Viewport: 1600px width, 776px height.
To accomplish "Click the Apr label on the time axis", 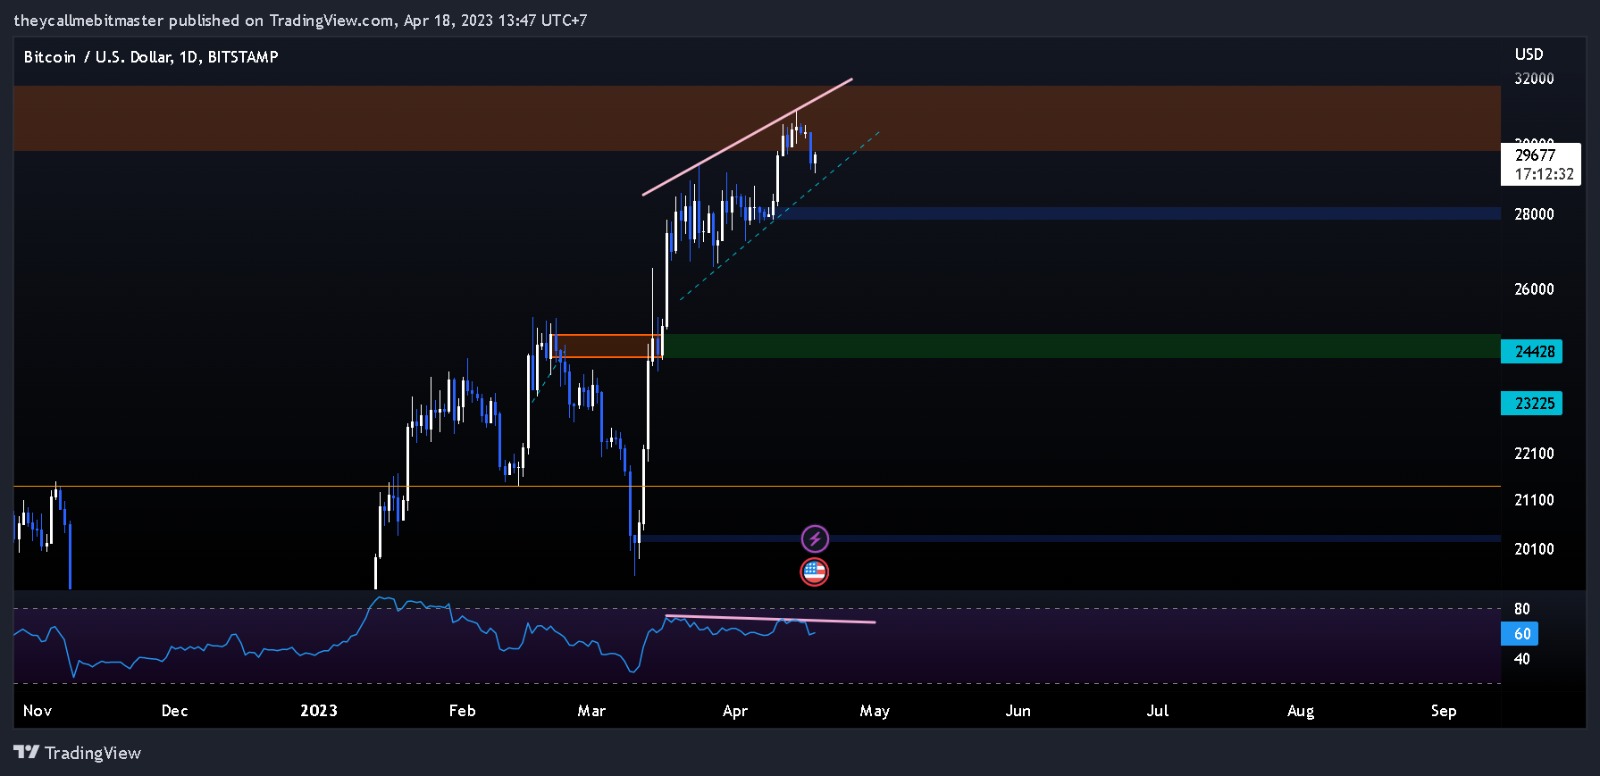I will pyautogui.click(x=735, y=711).
